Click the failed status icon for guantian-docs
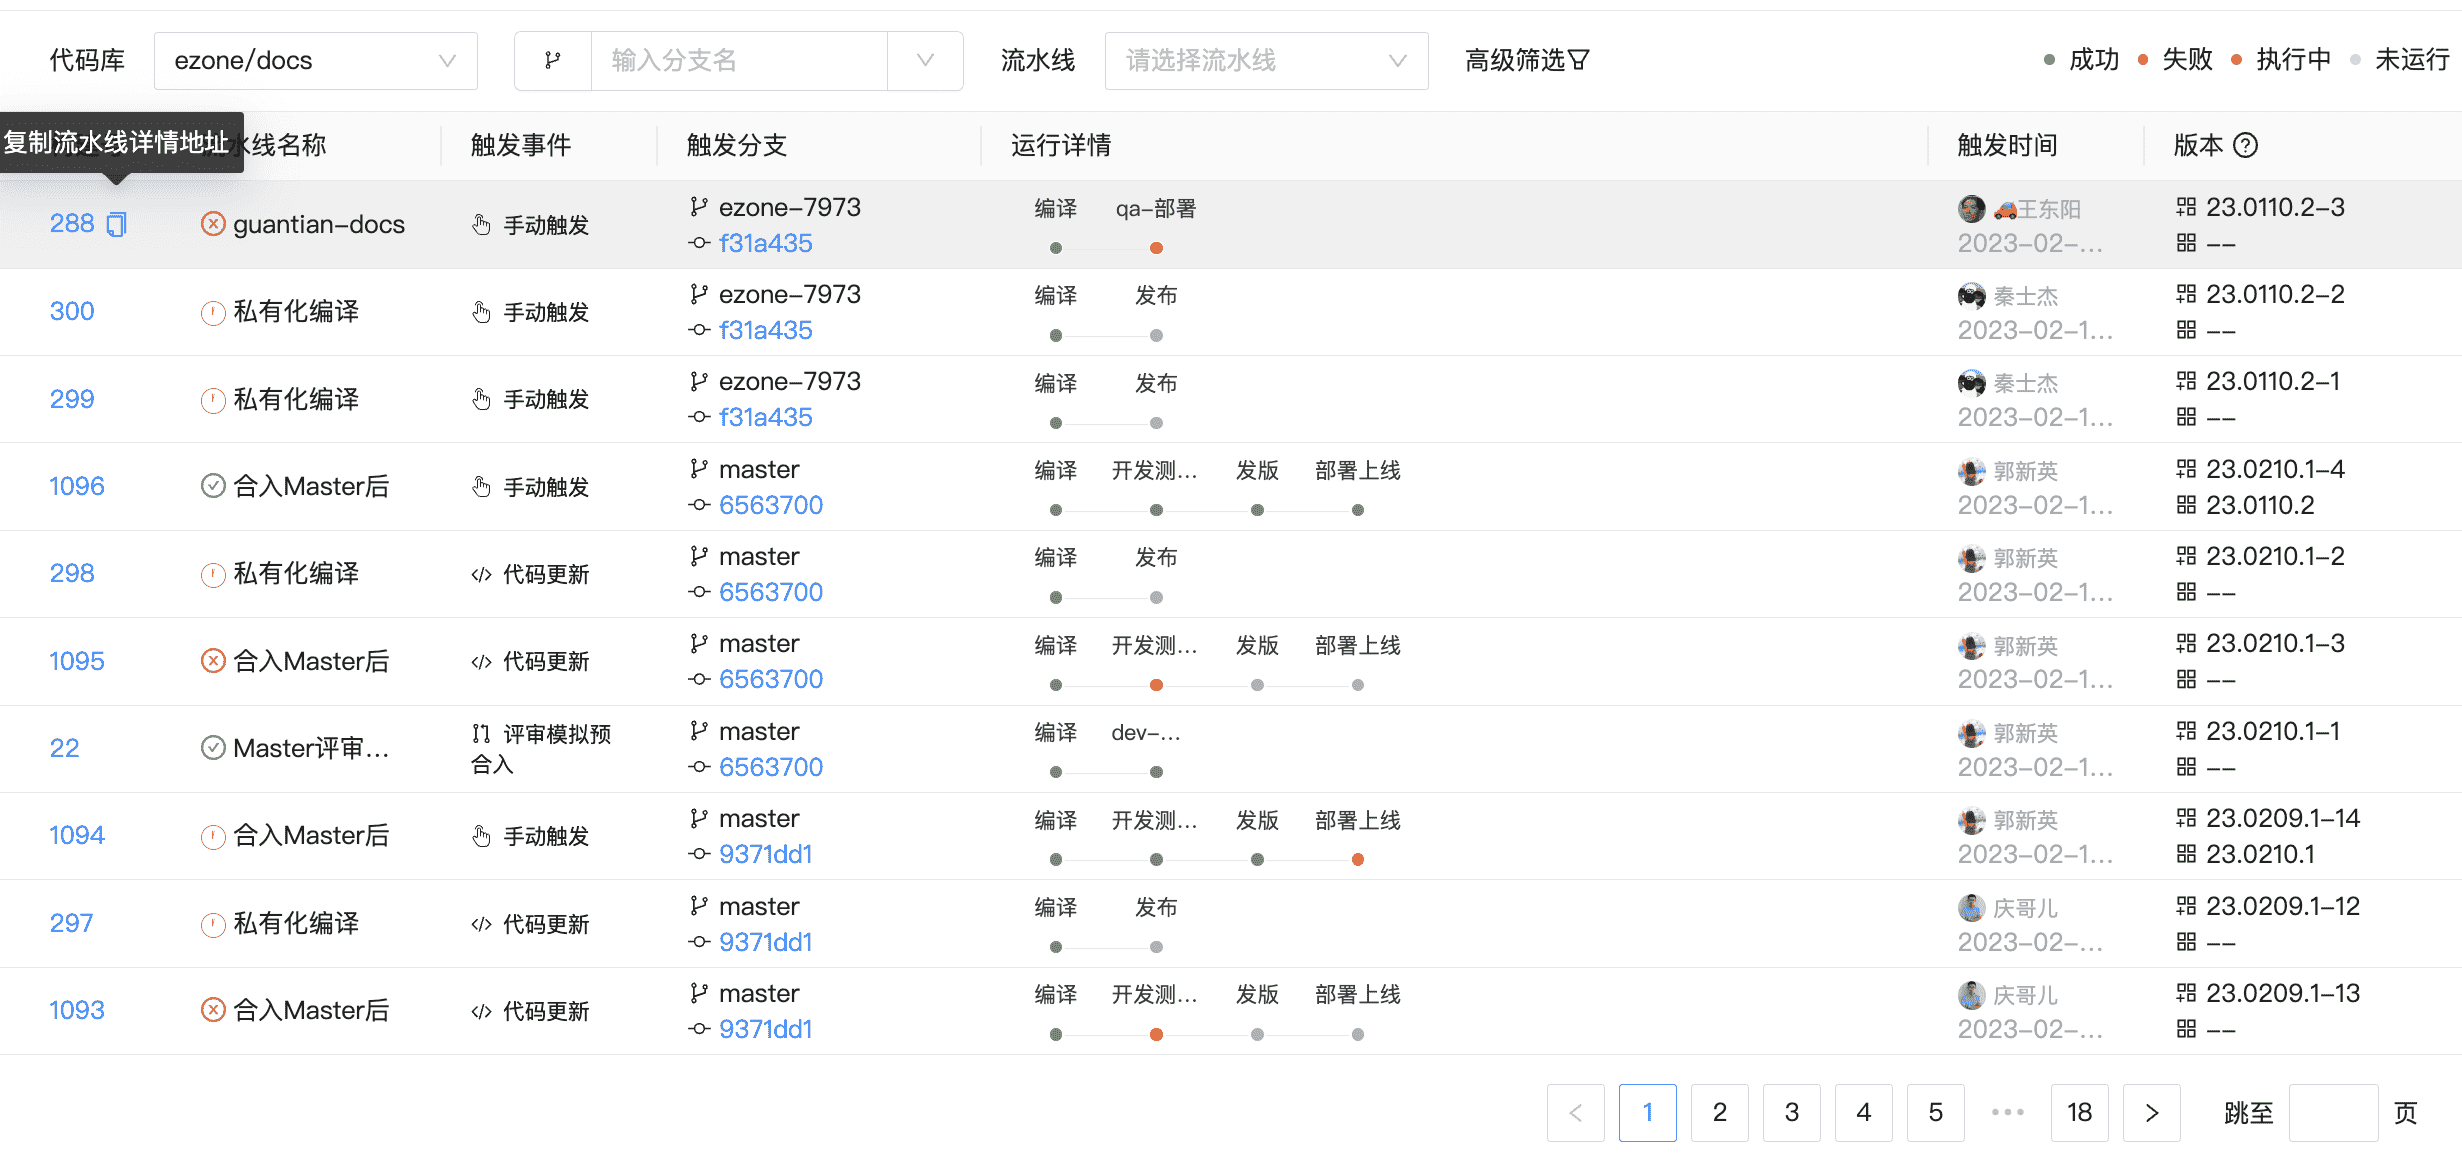The image size is (2462, 1156). click(212, 224)
